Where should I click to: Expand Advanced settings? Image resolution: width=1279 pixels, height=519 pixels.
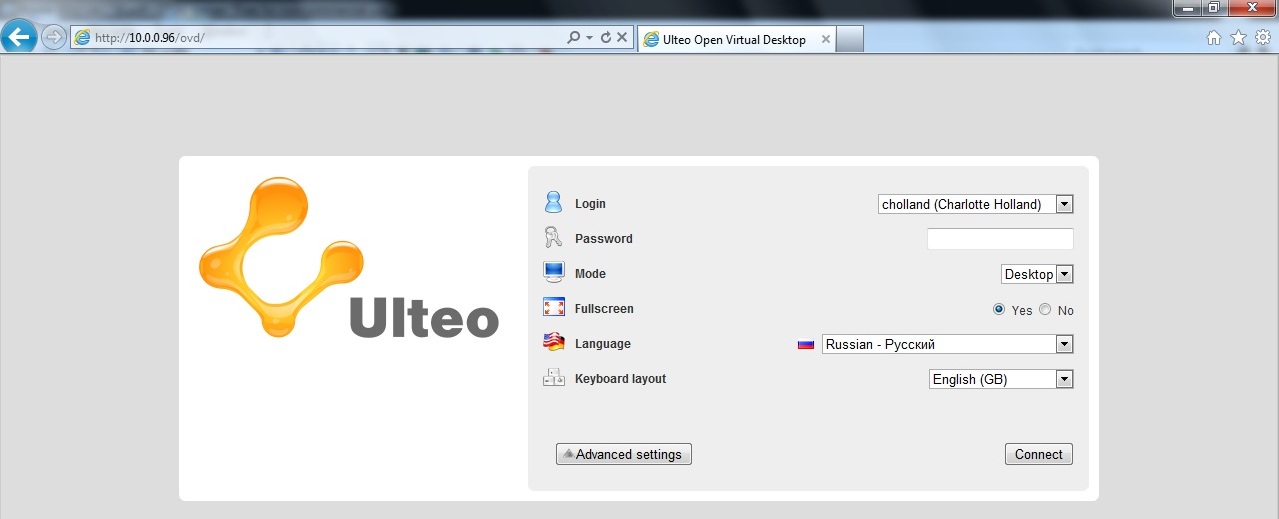623,454
